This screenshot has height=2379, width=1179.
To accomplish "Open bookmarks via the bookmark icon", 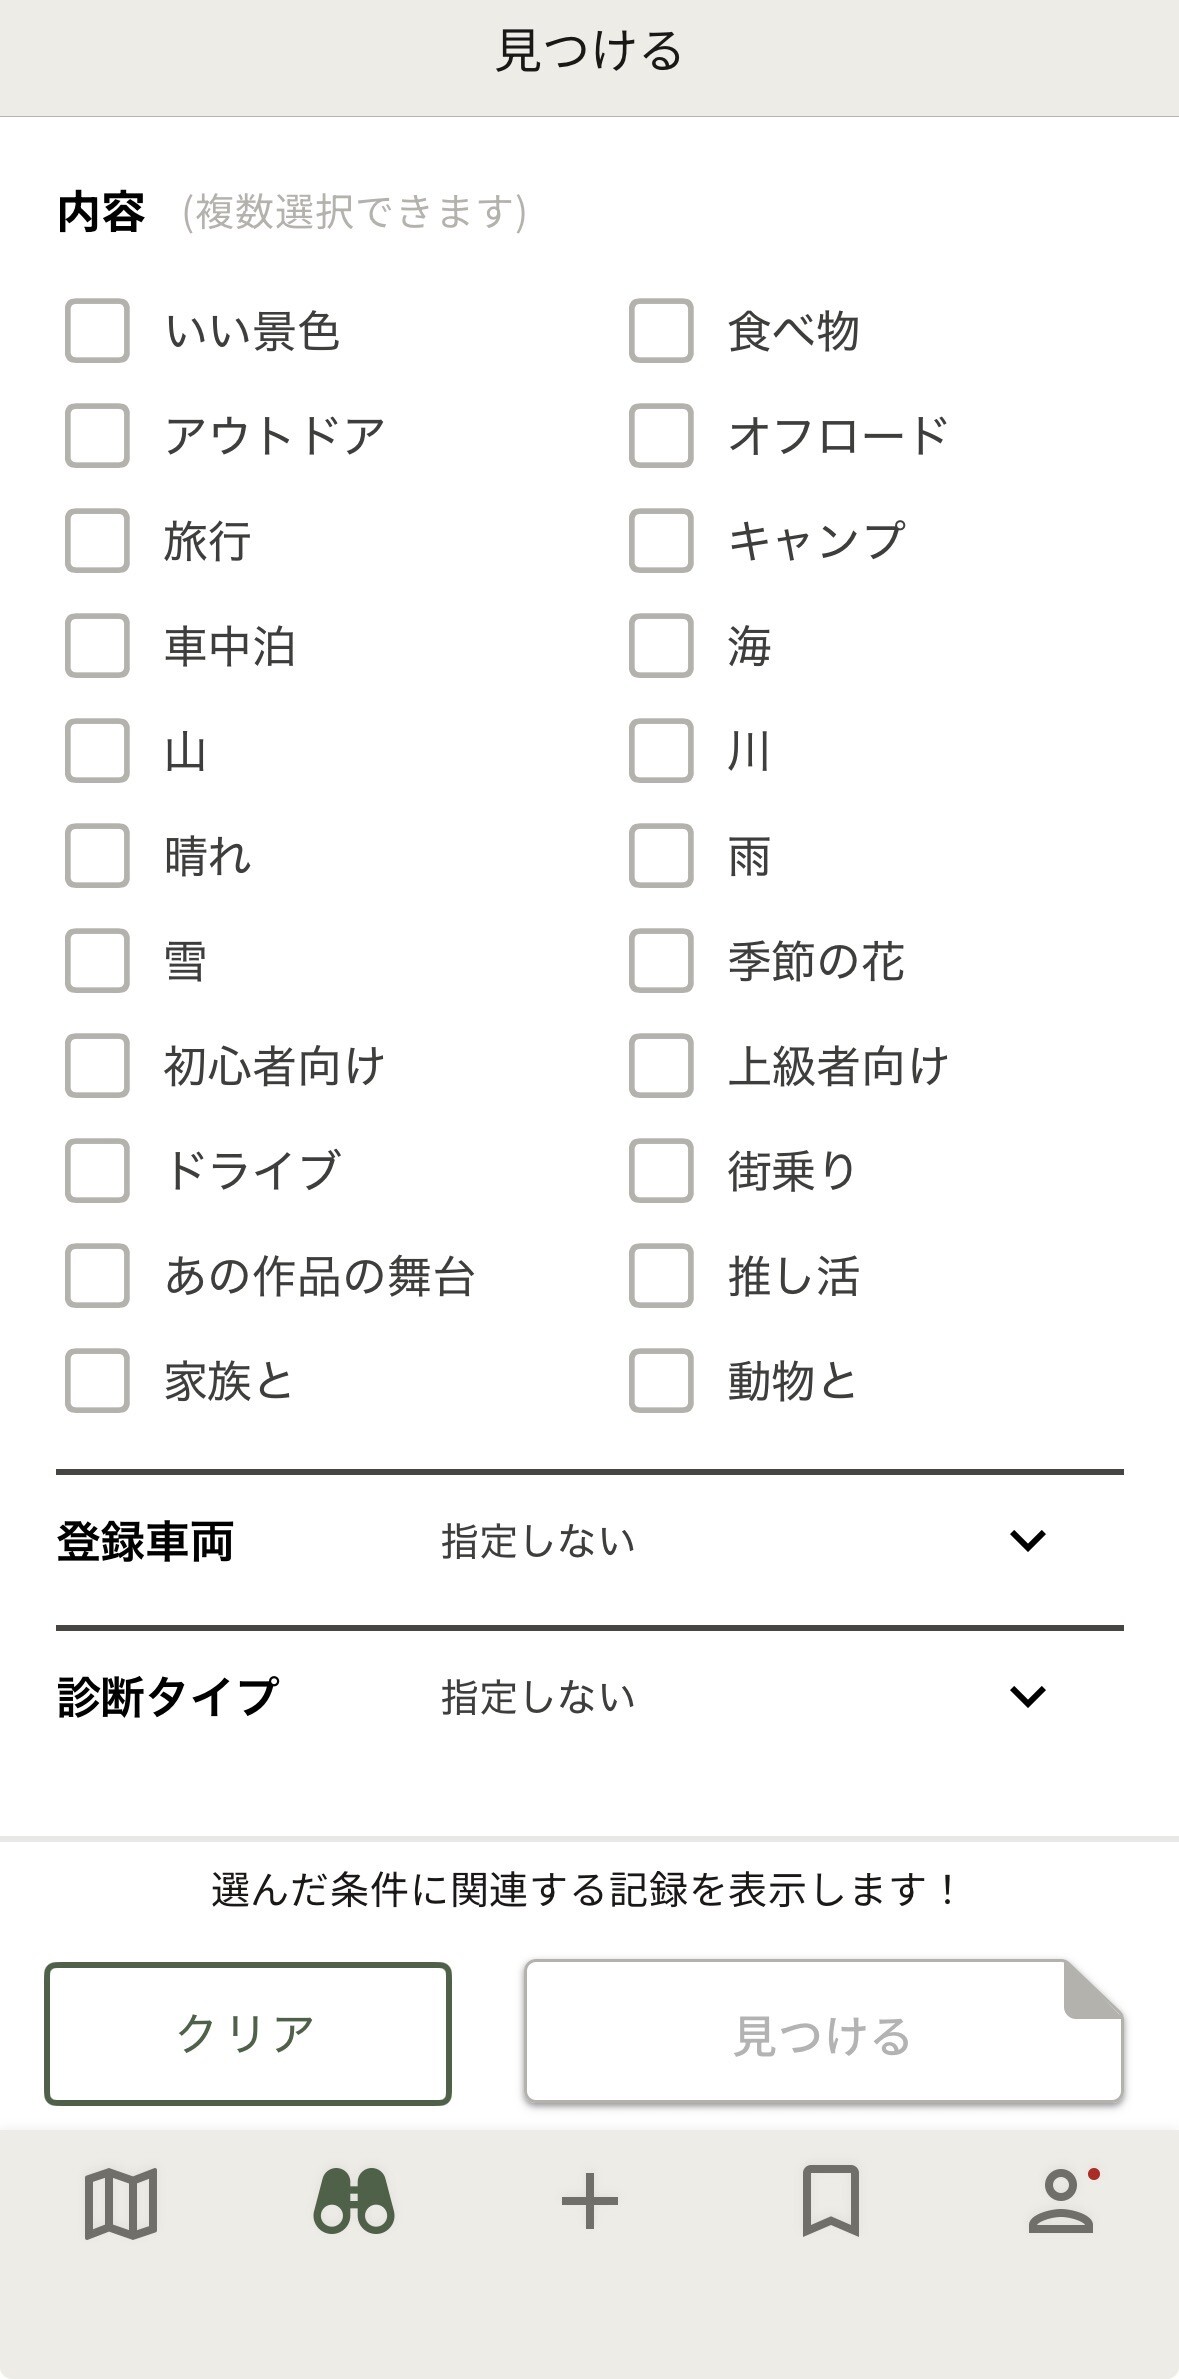I will [830, 2202].
